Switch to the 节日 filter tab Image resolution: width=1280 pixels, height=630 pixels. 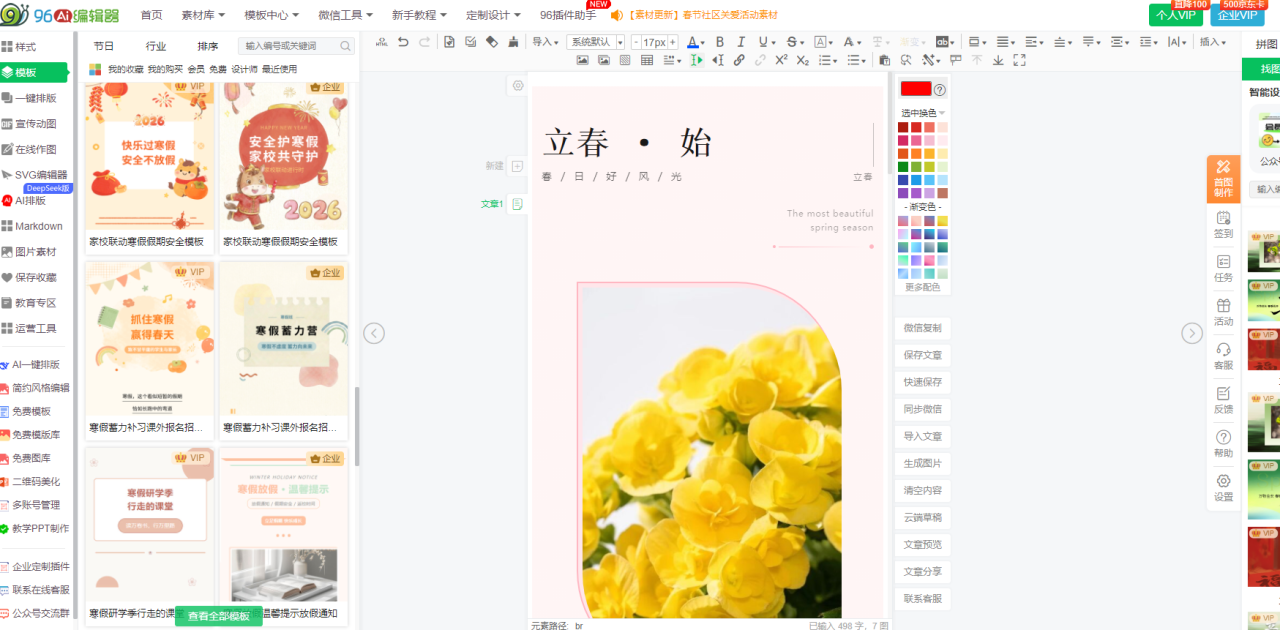click(104, 46)
